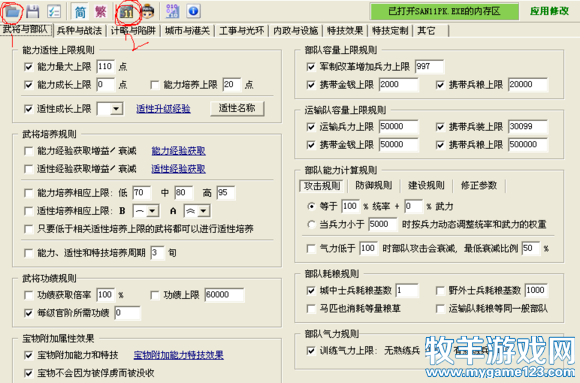
Task: Open 适性经验获取 link
Action: click(x=178, y=169)
